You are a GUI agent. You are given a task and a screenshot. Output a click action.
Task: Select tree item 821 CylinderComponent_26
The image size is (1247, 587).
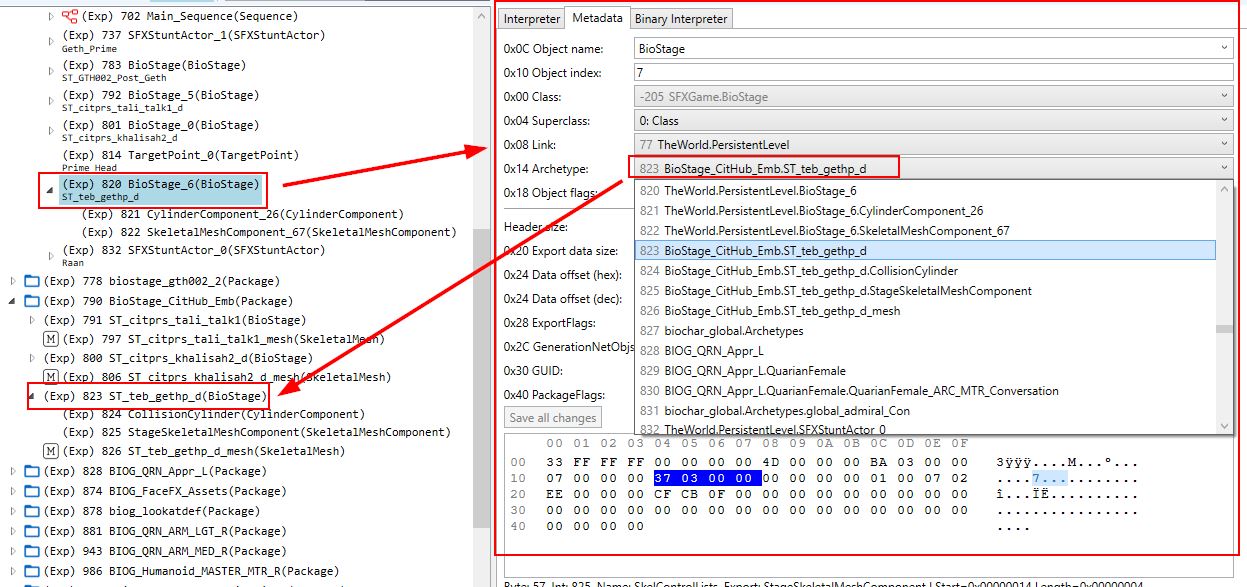pyautogui.click(x=242, y=214)
